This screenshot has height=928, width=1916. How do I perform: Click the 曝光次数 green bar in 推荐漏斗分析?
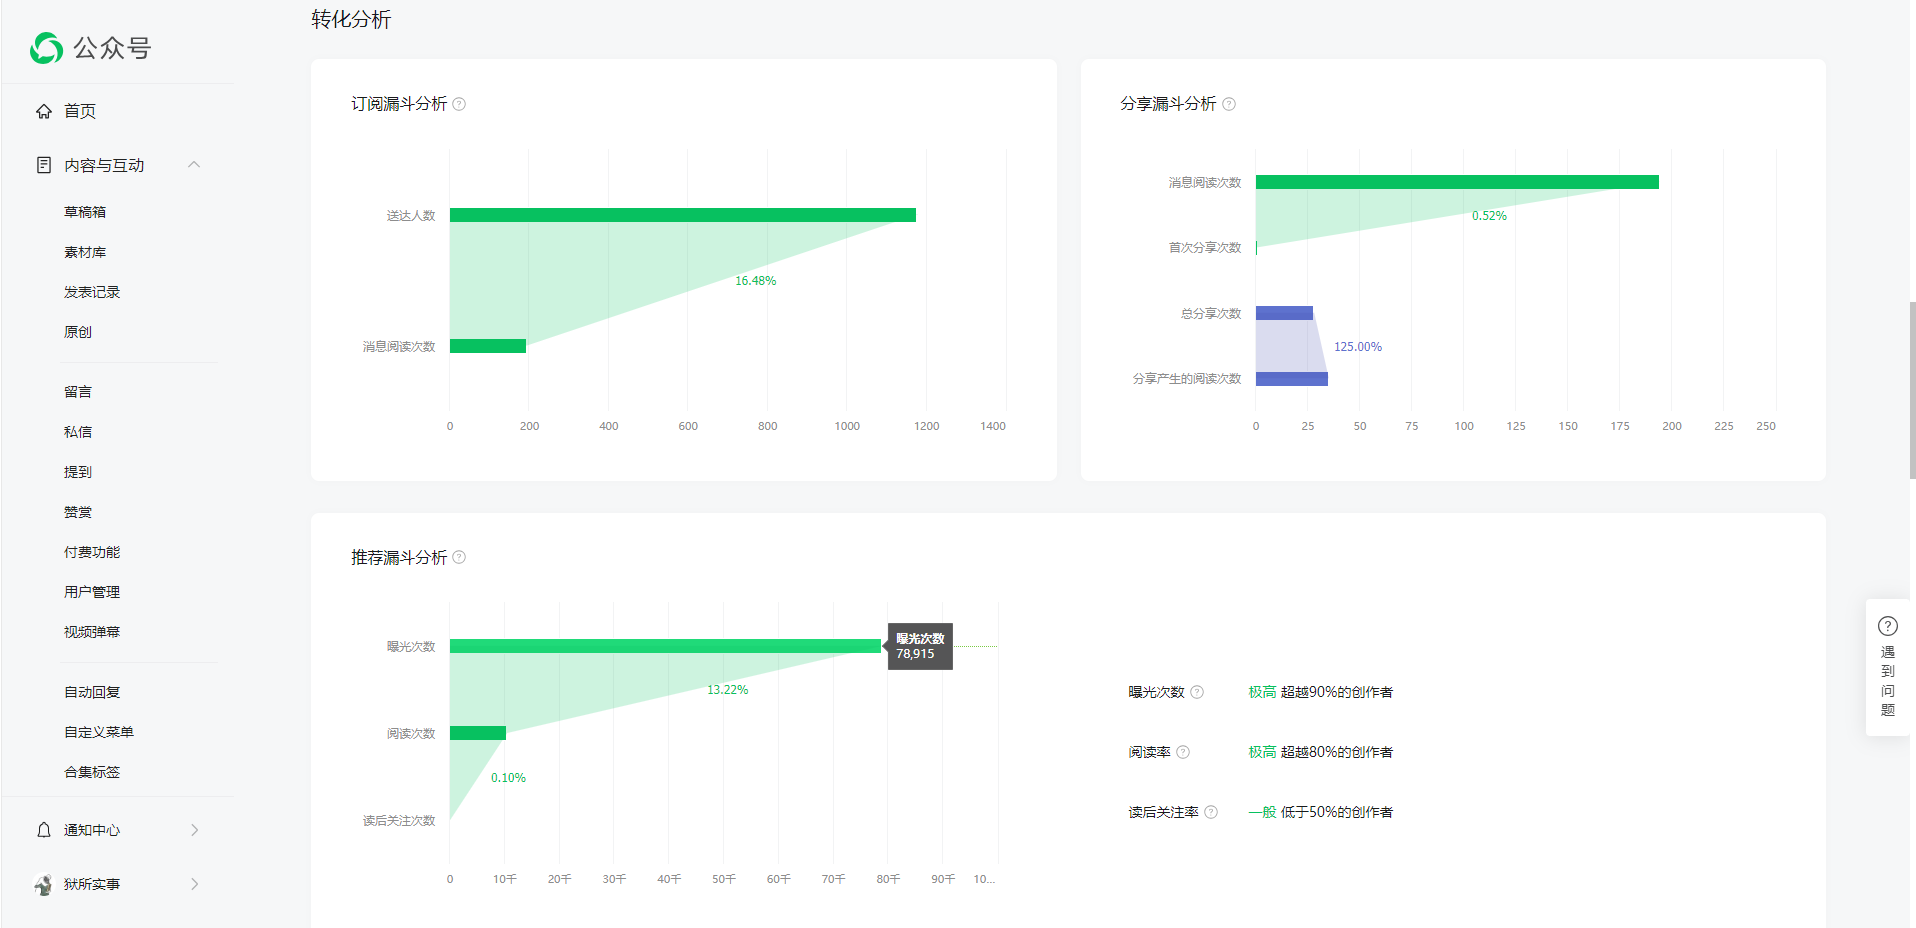click(665, 646)
